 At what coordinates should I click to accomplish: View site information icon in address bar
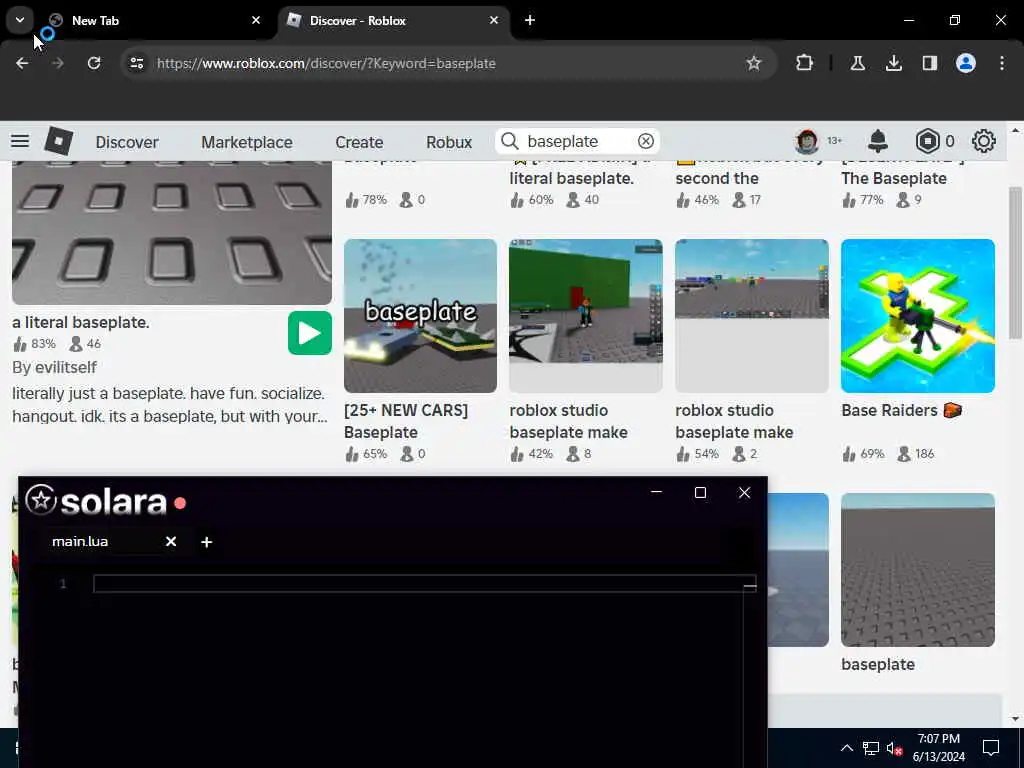pyautogui.click(x=136, y=63)
